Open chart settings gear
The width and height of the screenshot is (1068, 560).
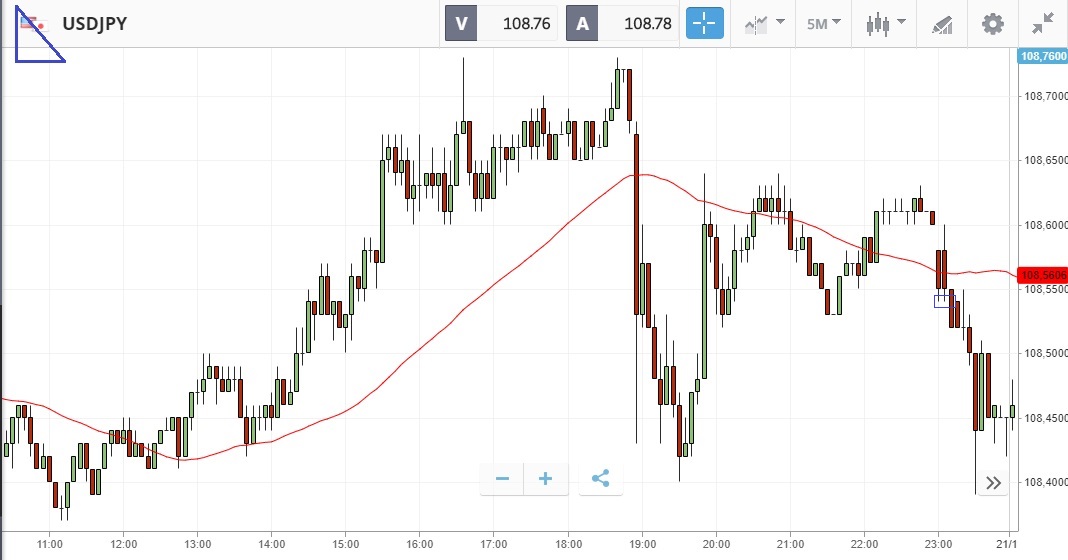[x=992, y=24]
